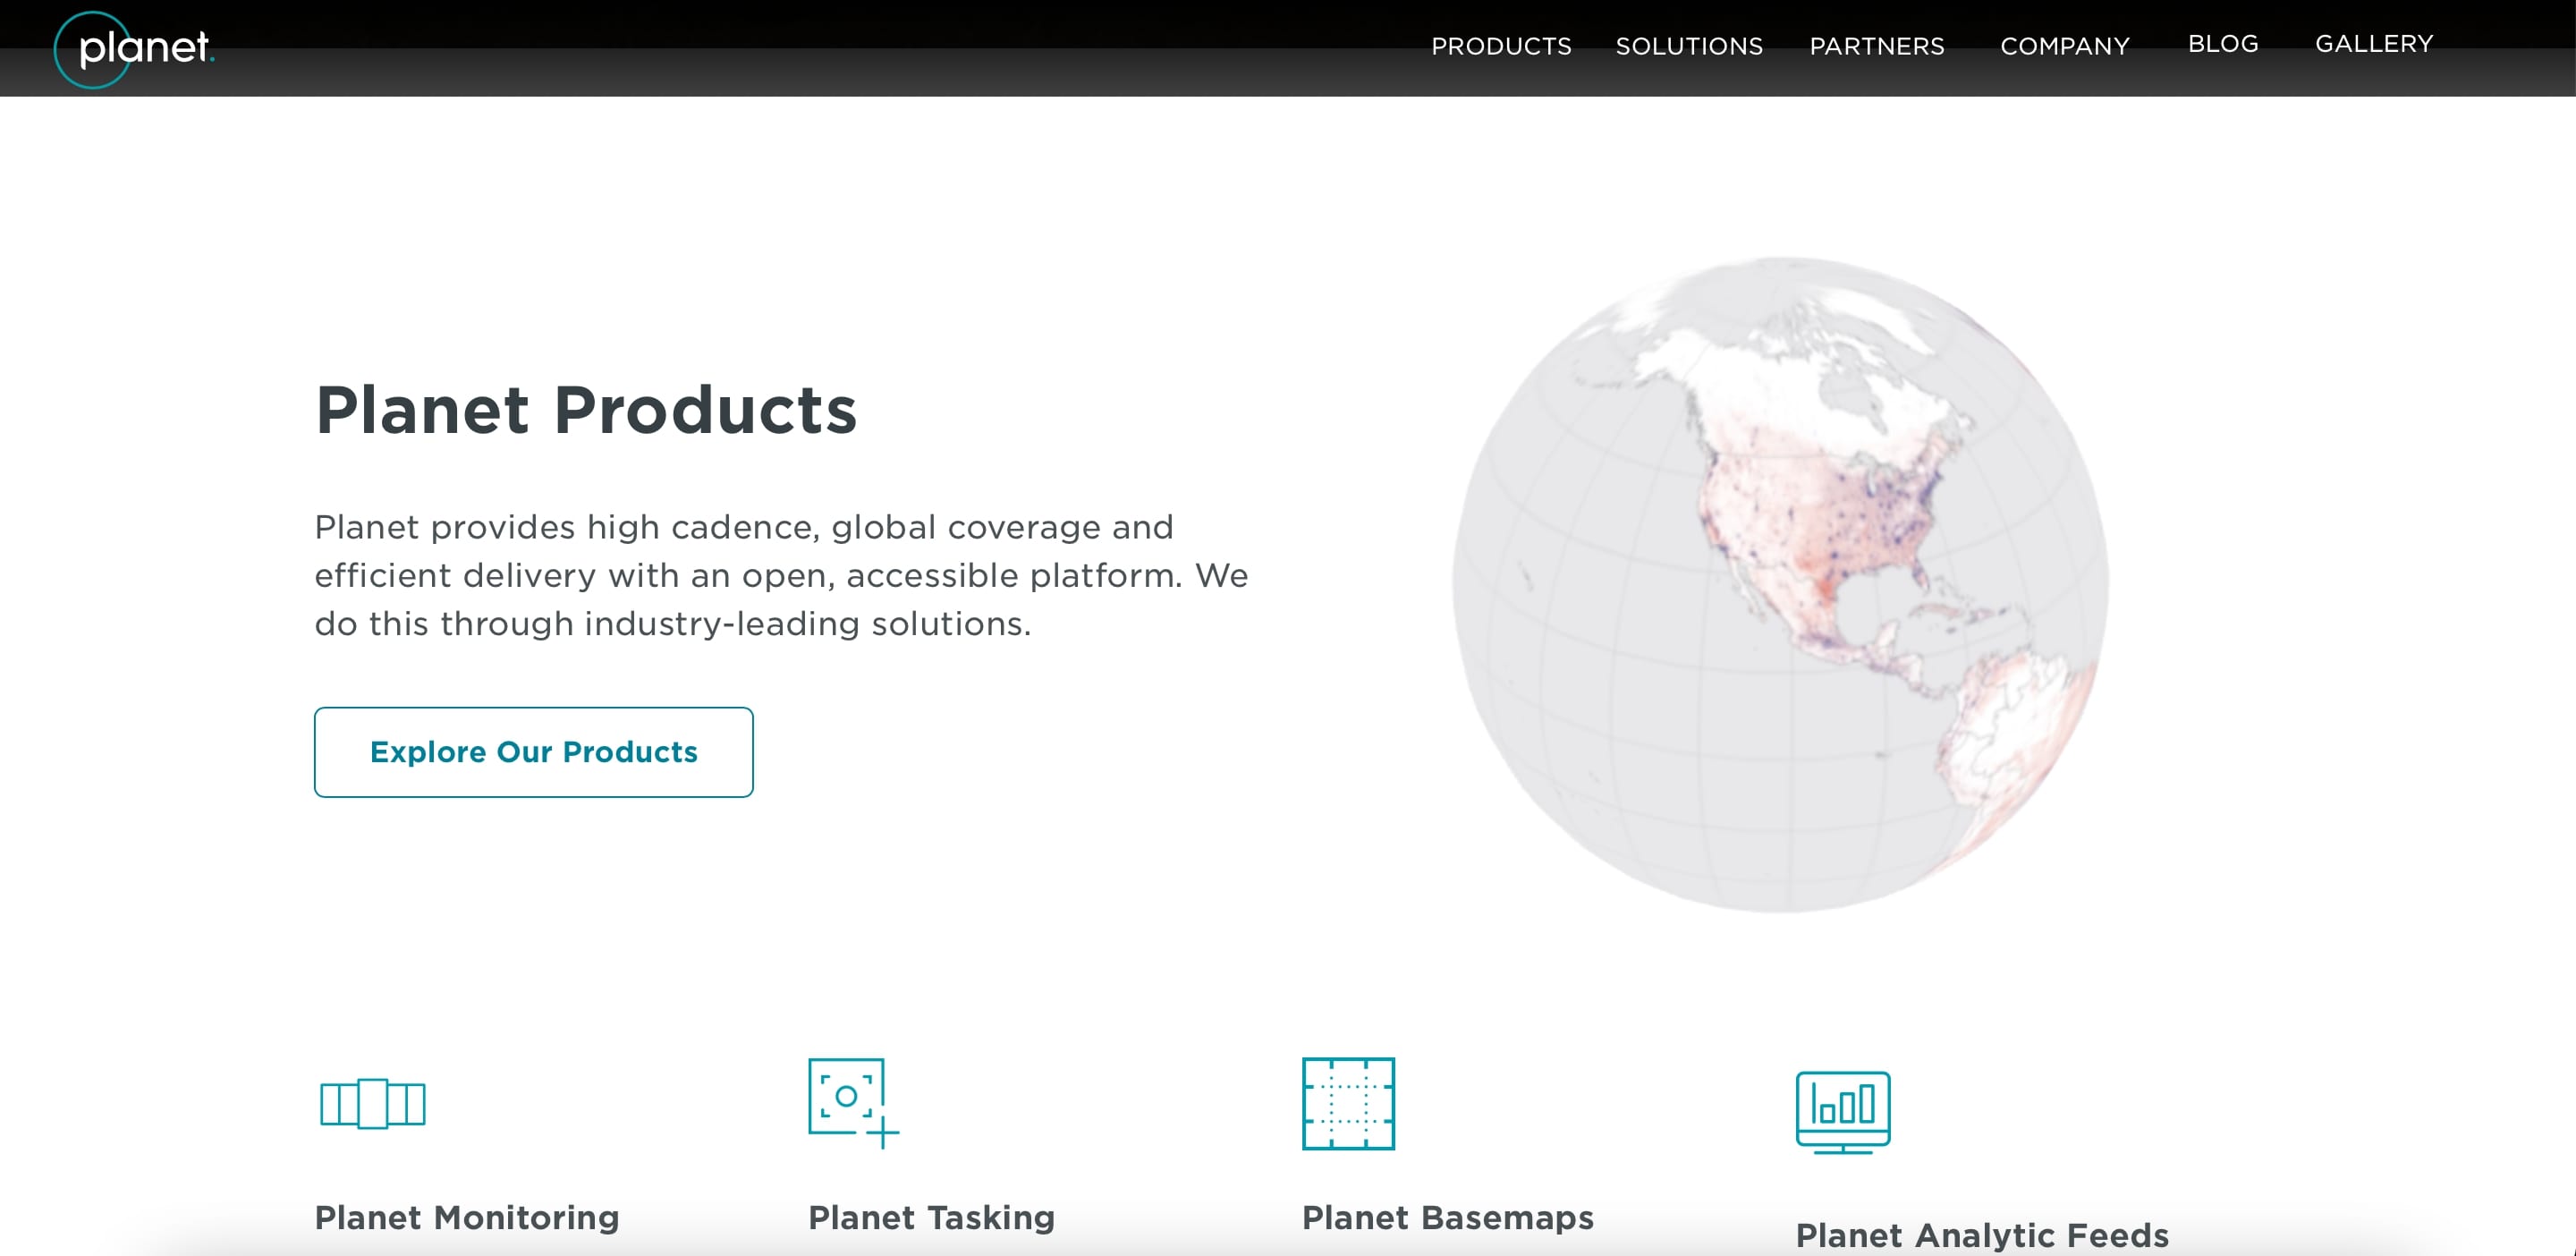Open the Partners menu
The image size is (2576, 1256).
[x=1877, y=46]
